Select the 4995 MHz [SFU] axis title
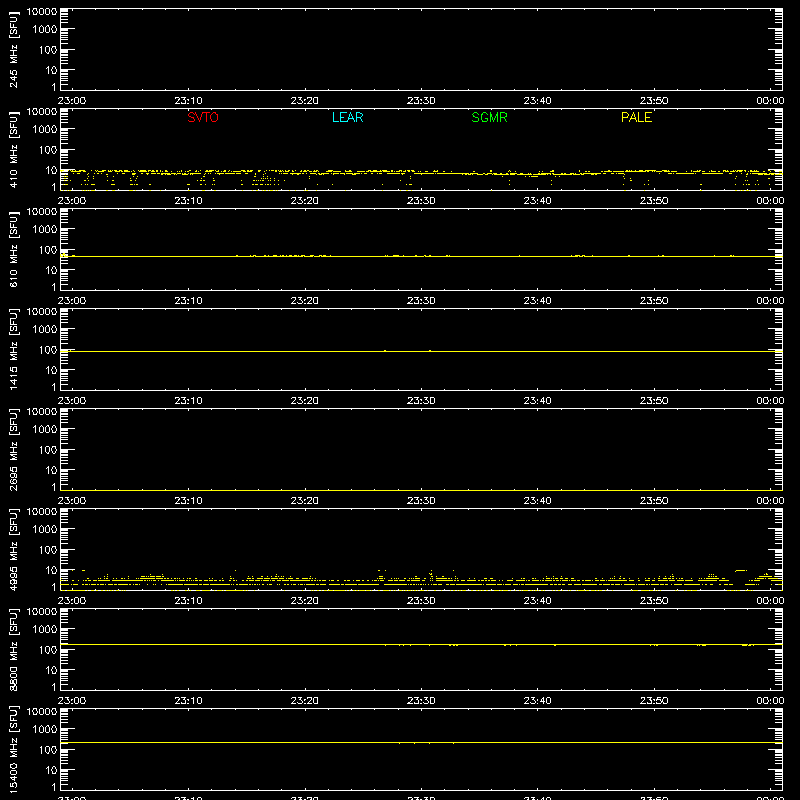800x800 pixels. tap(14, 549)
